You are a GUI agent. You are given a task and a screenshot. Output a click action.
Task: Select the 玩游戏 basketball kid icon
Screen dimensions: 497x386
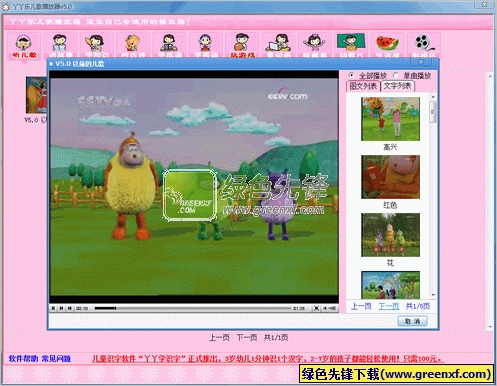[x=242, y=46]
